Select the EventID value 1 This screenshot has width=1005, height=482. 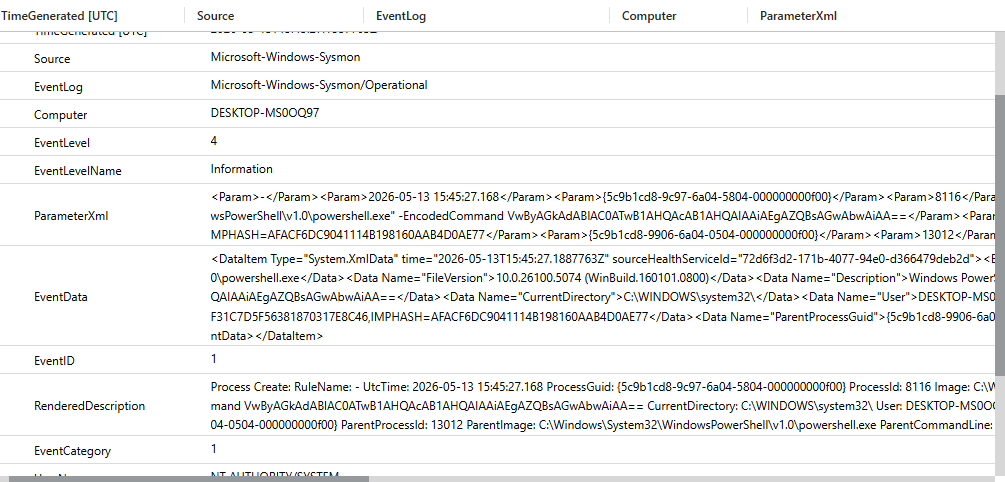tap(213, 359)
